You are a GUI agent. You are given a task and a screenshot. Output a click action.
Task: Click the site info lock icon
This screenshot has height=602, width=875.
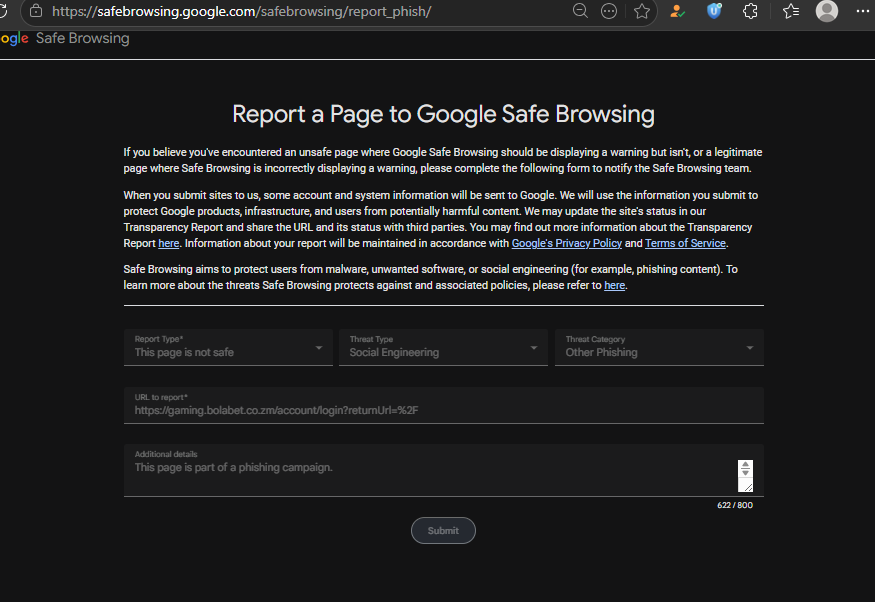[36, 11]
